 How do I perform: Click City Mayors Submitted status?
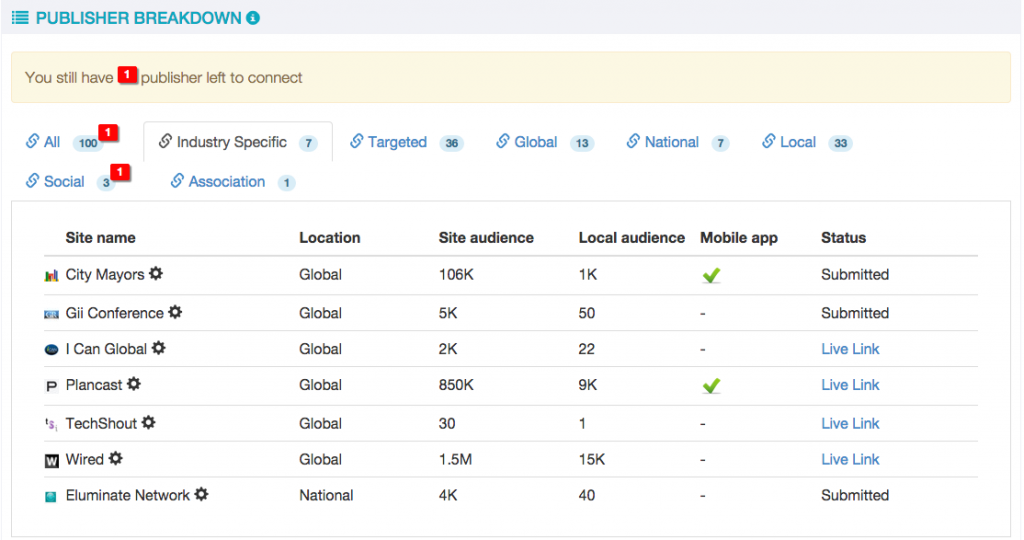point(854,274)
